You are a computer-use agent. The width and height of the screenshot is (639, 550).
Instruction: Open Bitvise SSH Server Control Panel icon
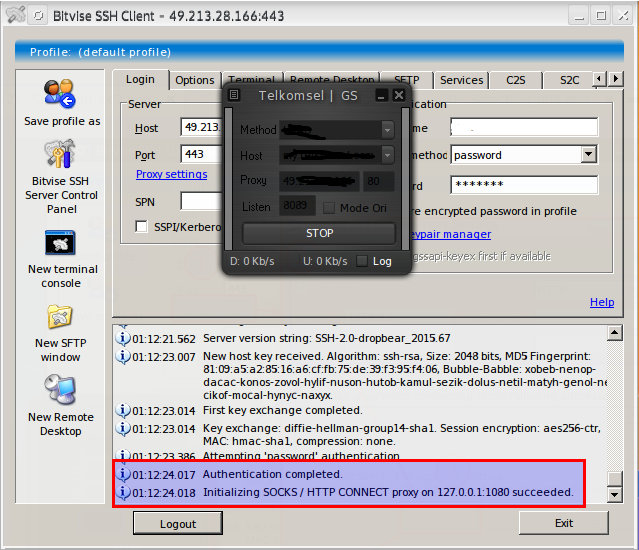pyautogui.click(x=60, y=154)
